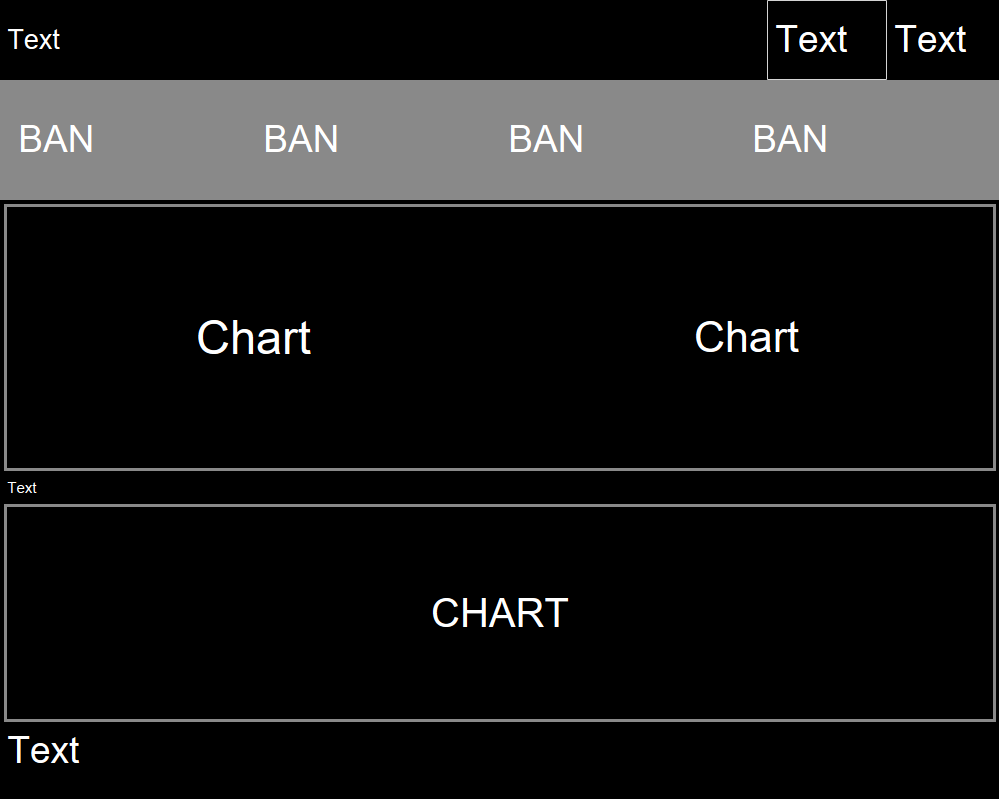This screenshot has width=999, height=799.
Task: Open the uppercase CHART in lower panel
Action: point(500,613)
